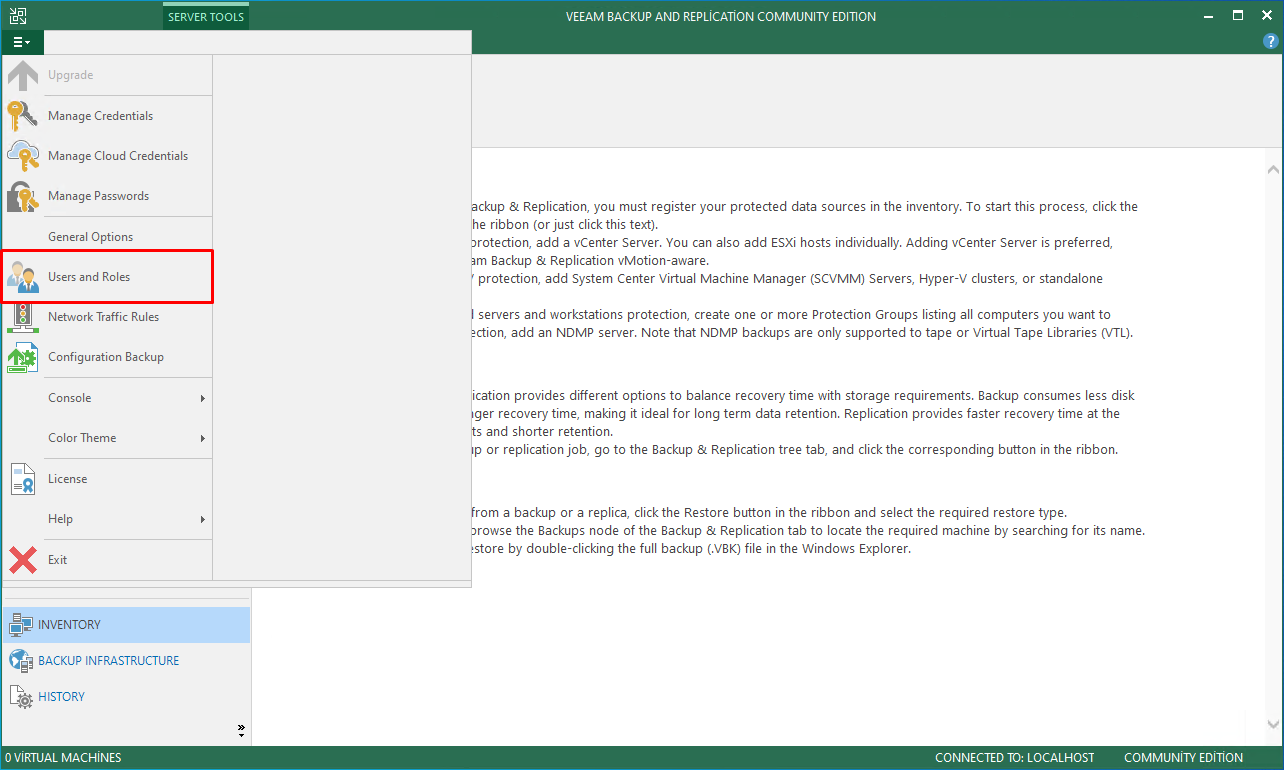1284x770 pixels.
Task: Open General Options menu item
Action: pyautogui.click(x=108, y=237)
